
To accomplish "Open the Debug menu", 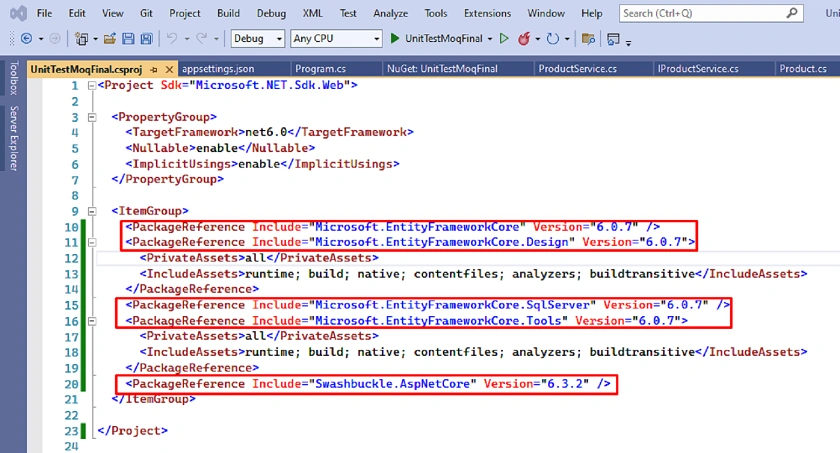I will tap(271, 13).
